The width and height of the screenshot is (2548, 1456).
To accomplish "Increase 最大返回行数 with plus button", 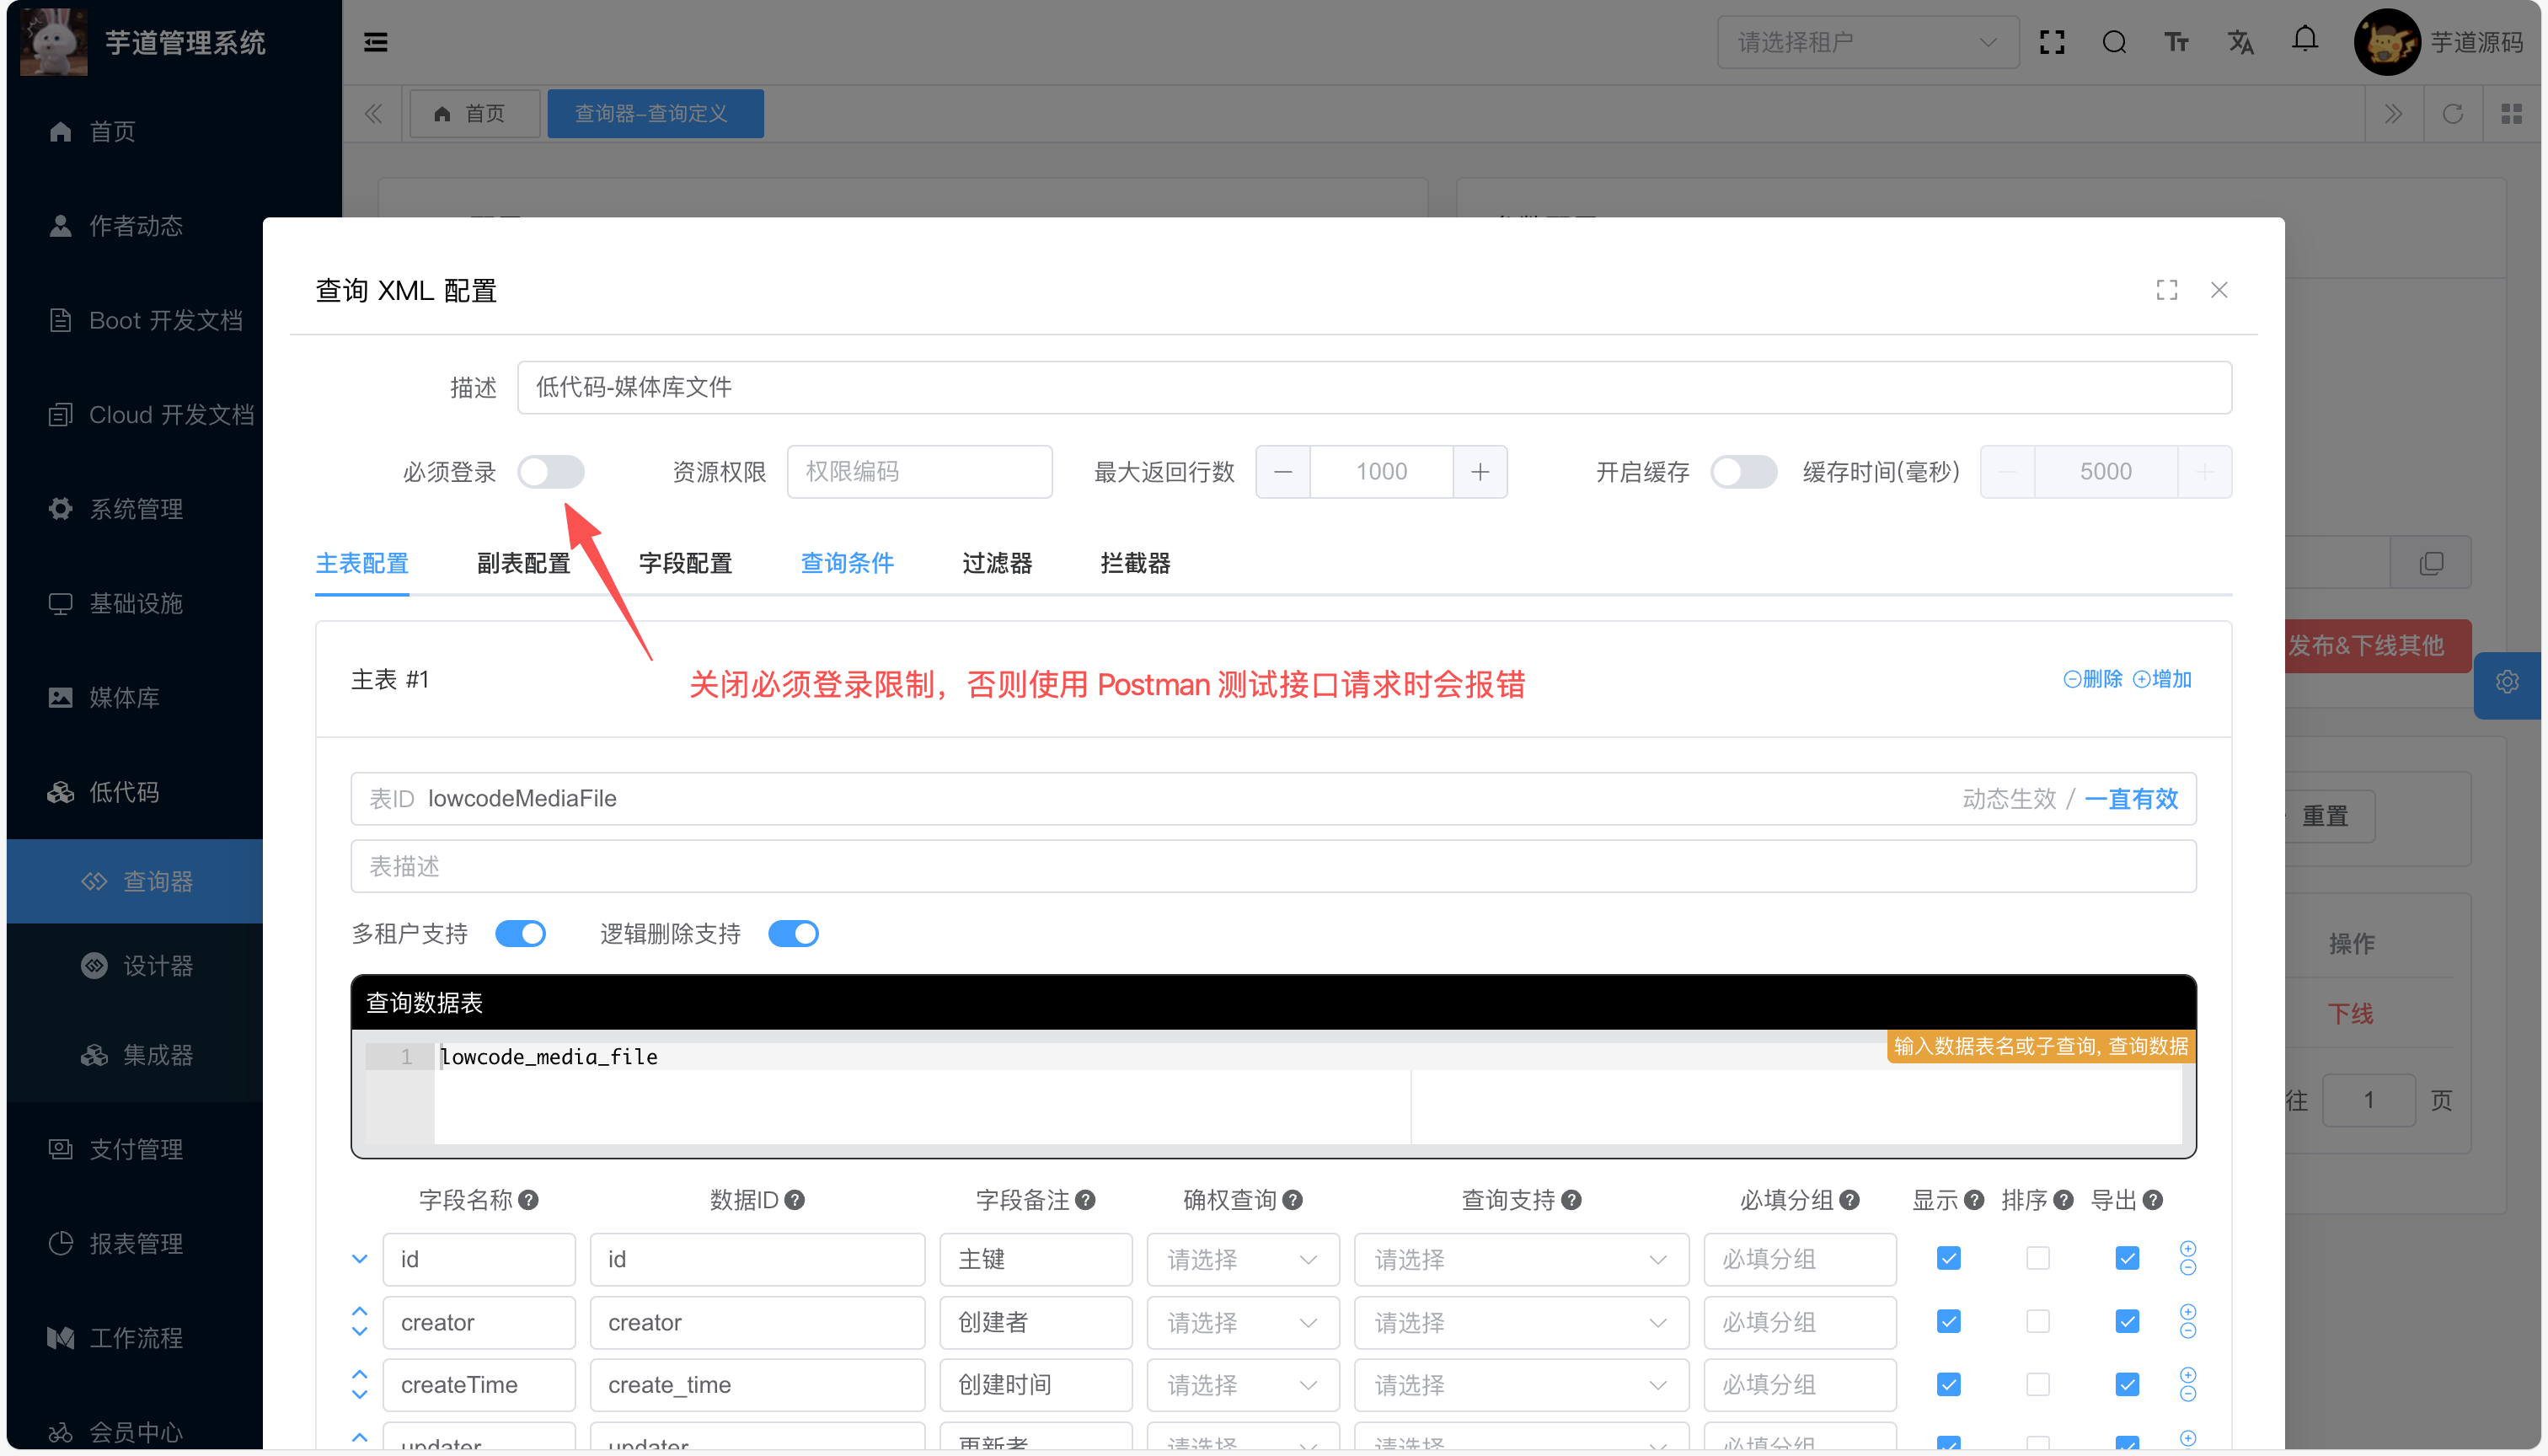I will [1480, 472].
